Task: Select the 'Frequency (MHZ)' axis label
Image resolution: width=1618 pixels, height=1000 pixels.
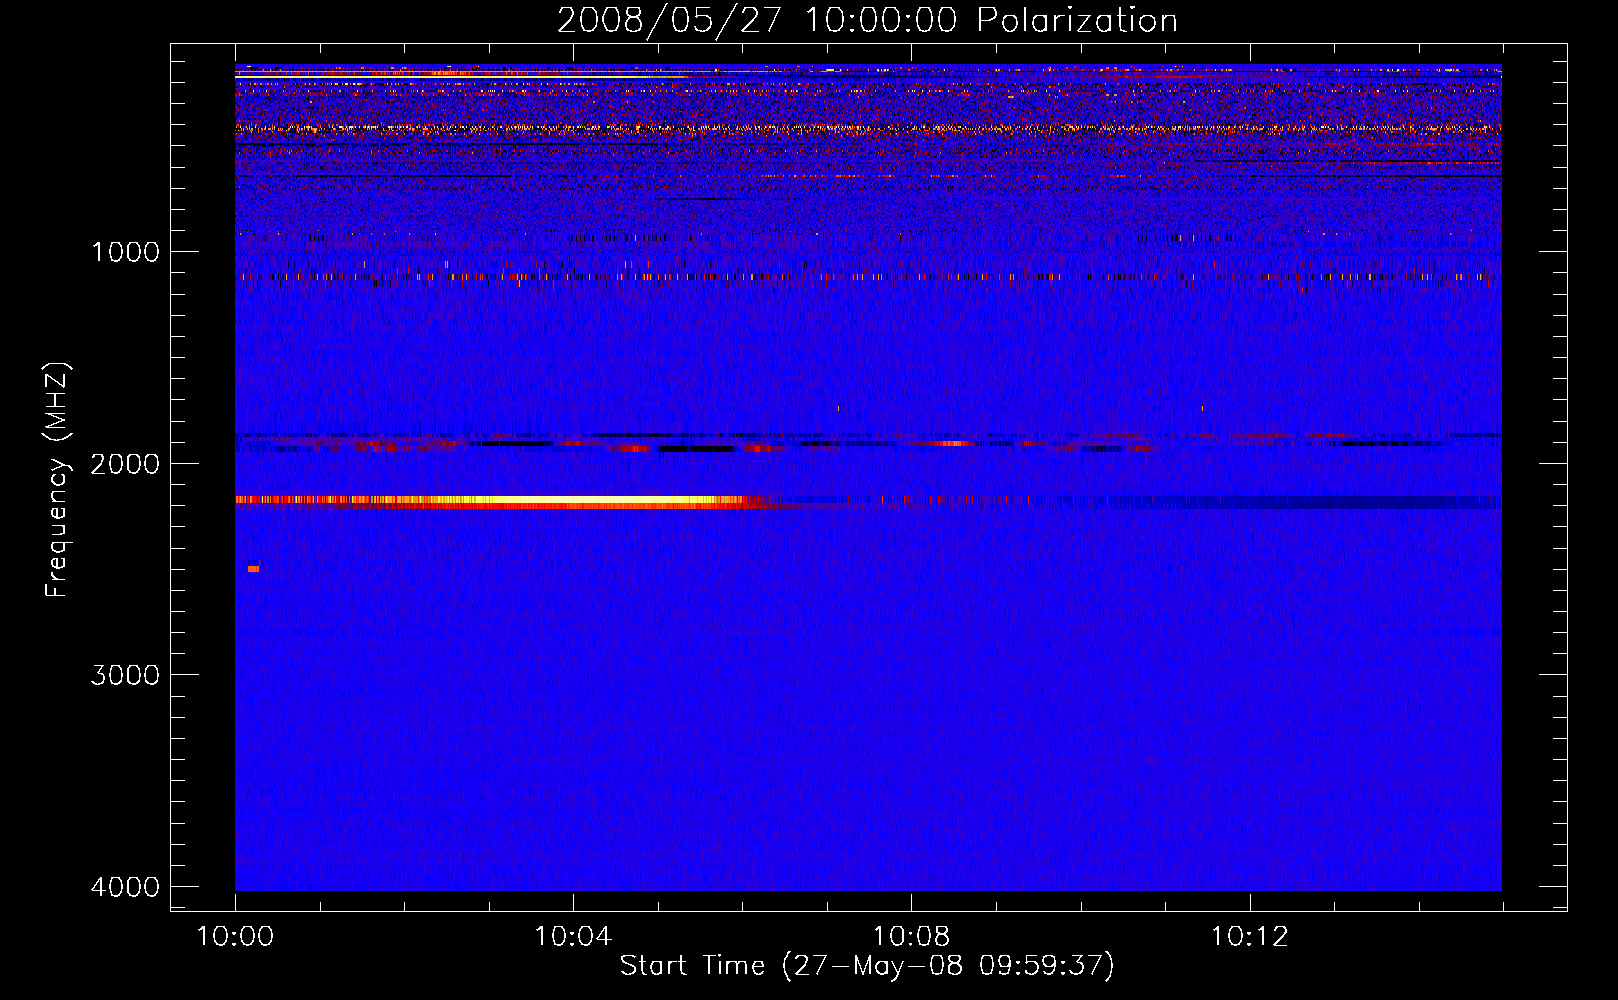Action: [x=57, y=479]
